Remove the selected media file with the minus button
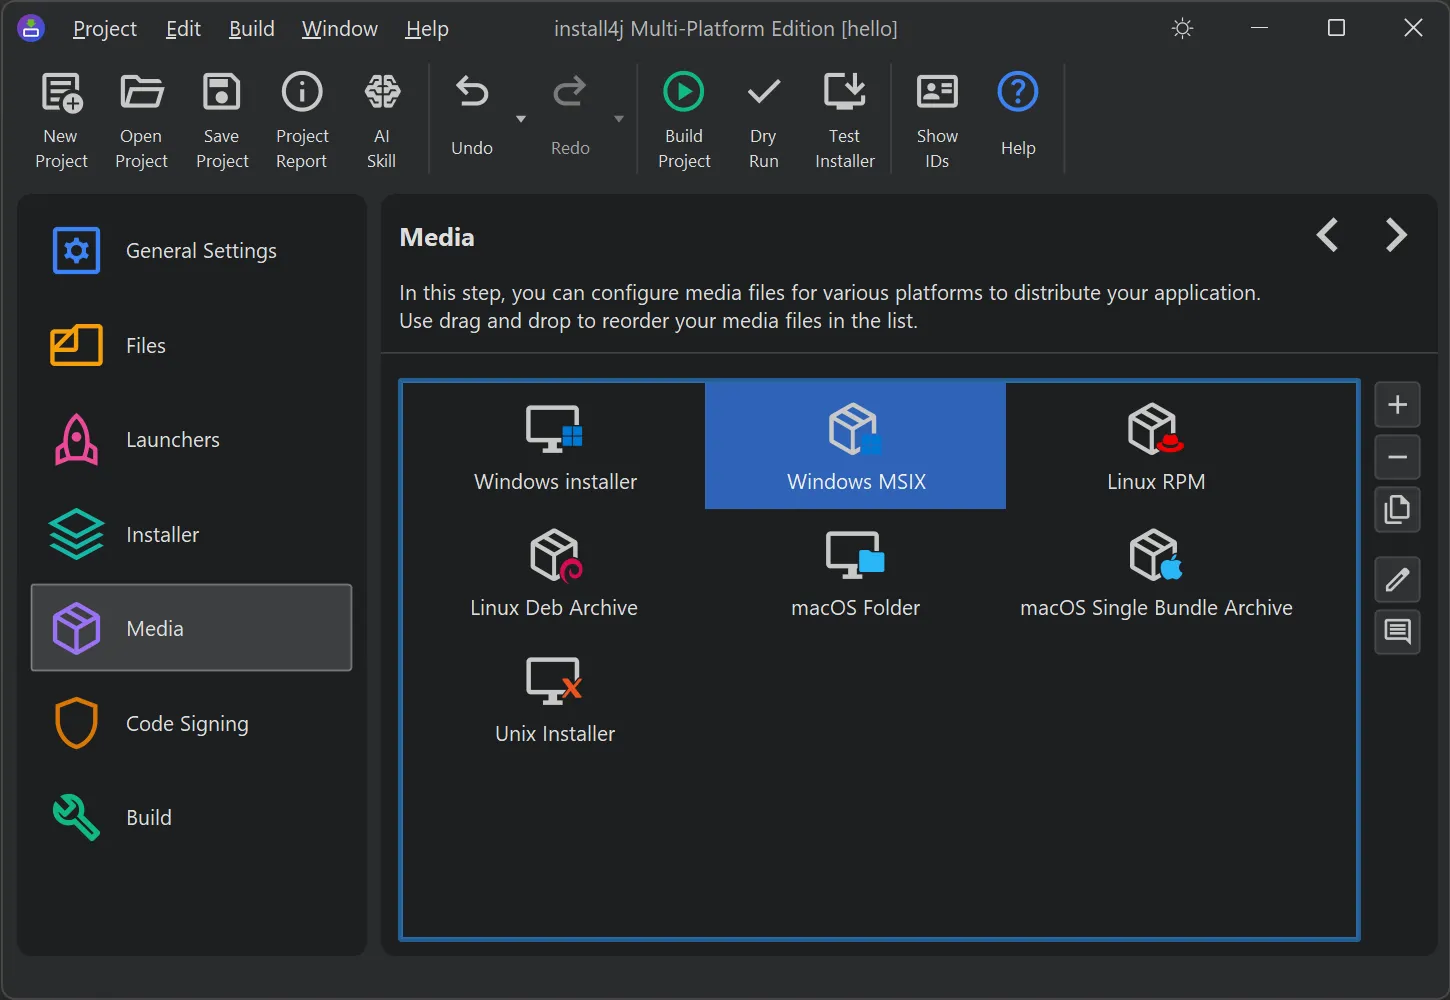 pyautogui.click(x=1398, y=458)
